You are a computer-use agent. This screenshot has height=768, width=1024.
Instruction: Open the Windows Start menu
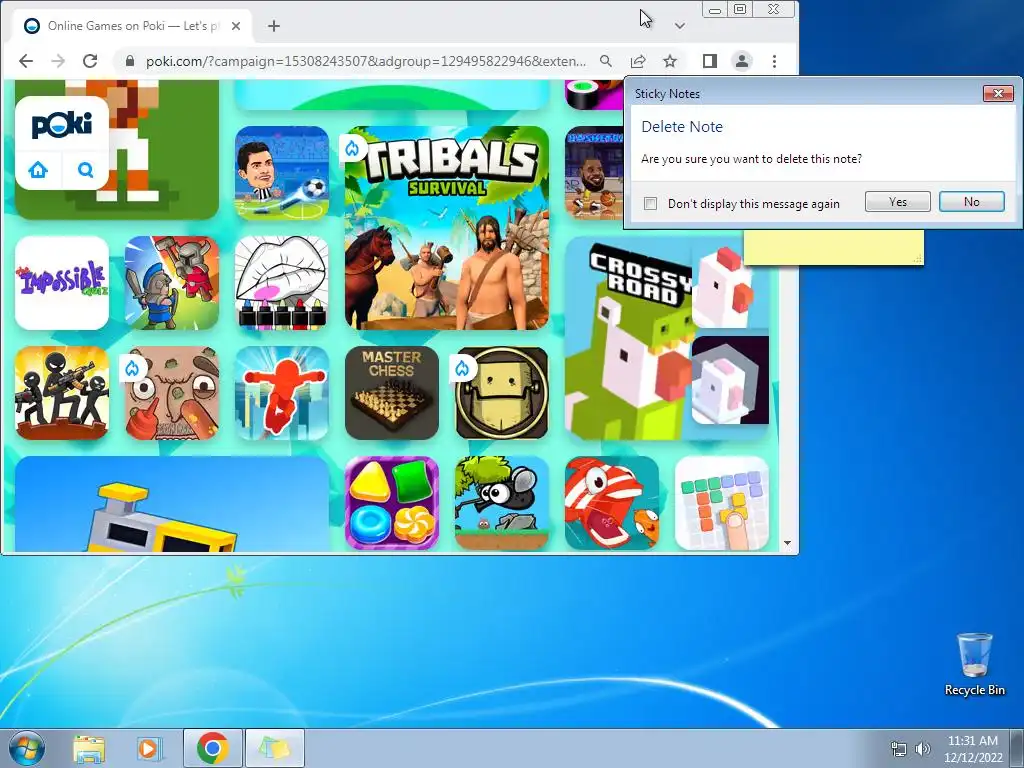click(27, 748)
